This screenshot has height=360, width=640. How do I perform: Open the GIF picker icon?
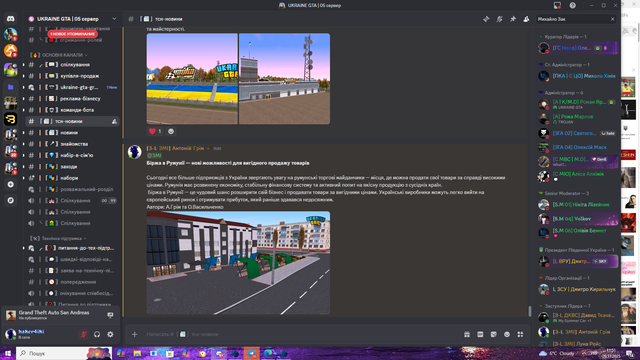click(x=480, y=334)
